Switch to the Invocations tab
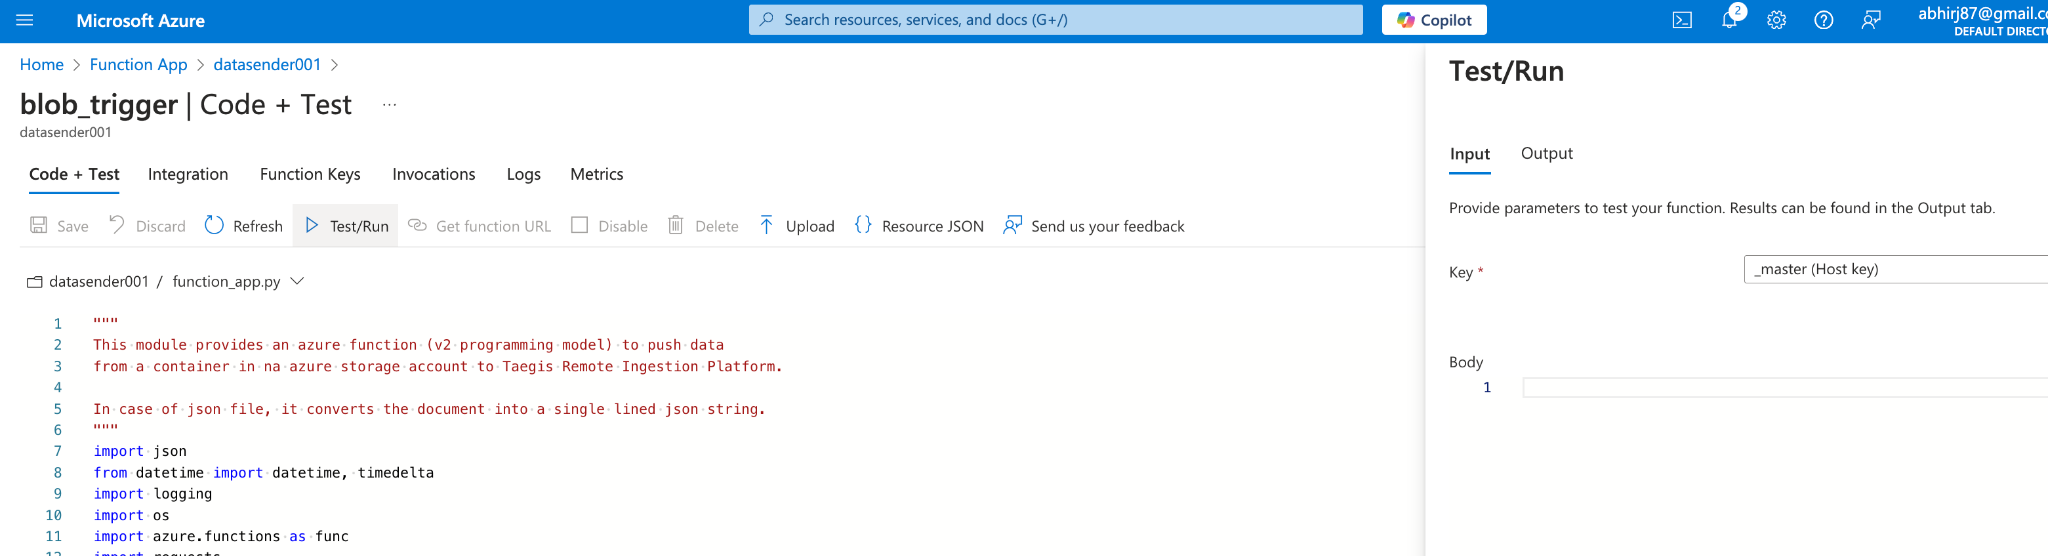Image resolution: width=2048 pixels, height=556 pixels. (434, 174)
